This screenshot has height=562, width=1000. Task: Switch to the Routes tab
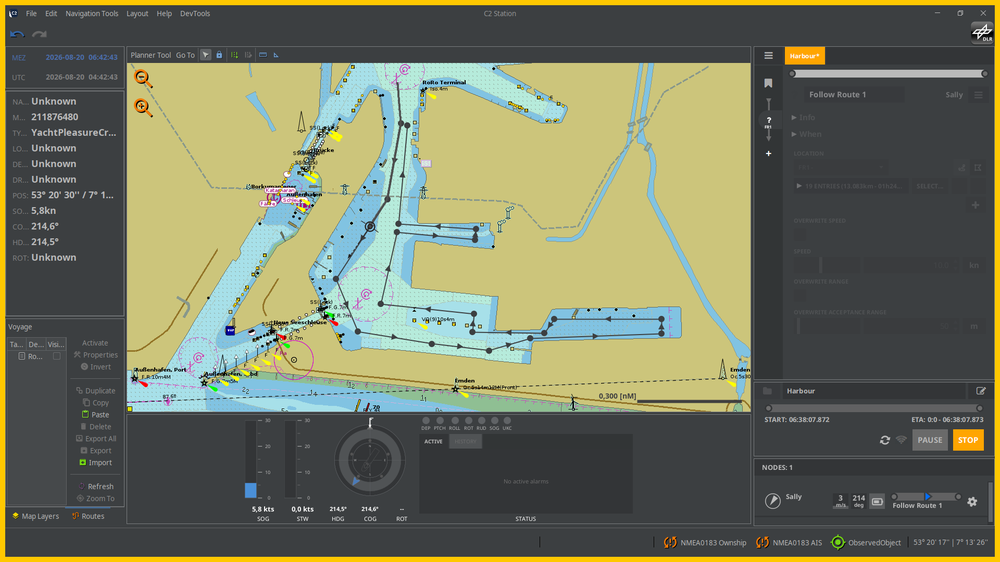[88, 516]
